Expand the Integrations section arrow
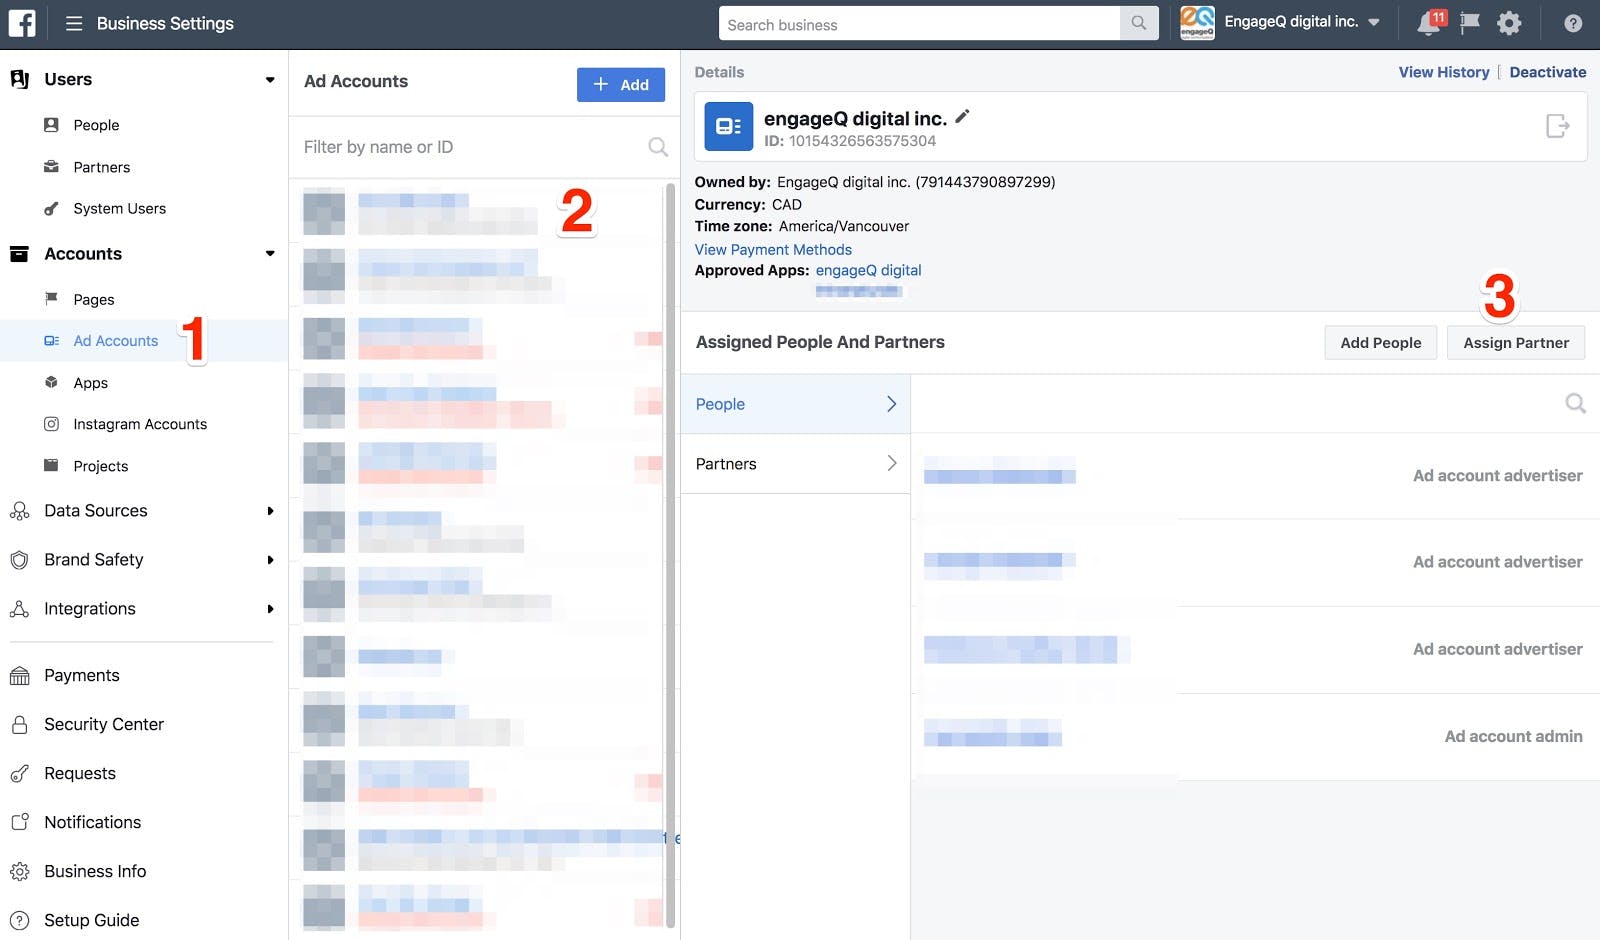The image size is (1600, 940). [270, 609]
